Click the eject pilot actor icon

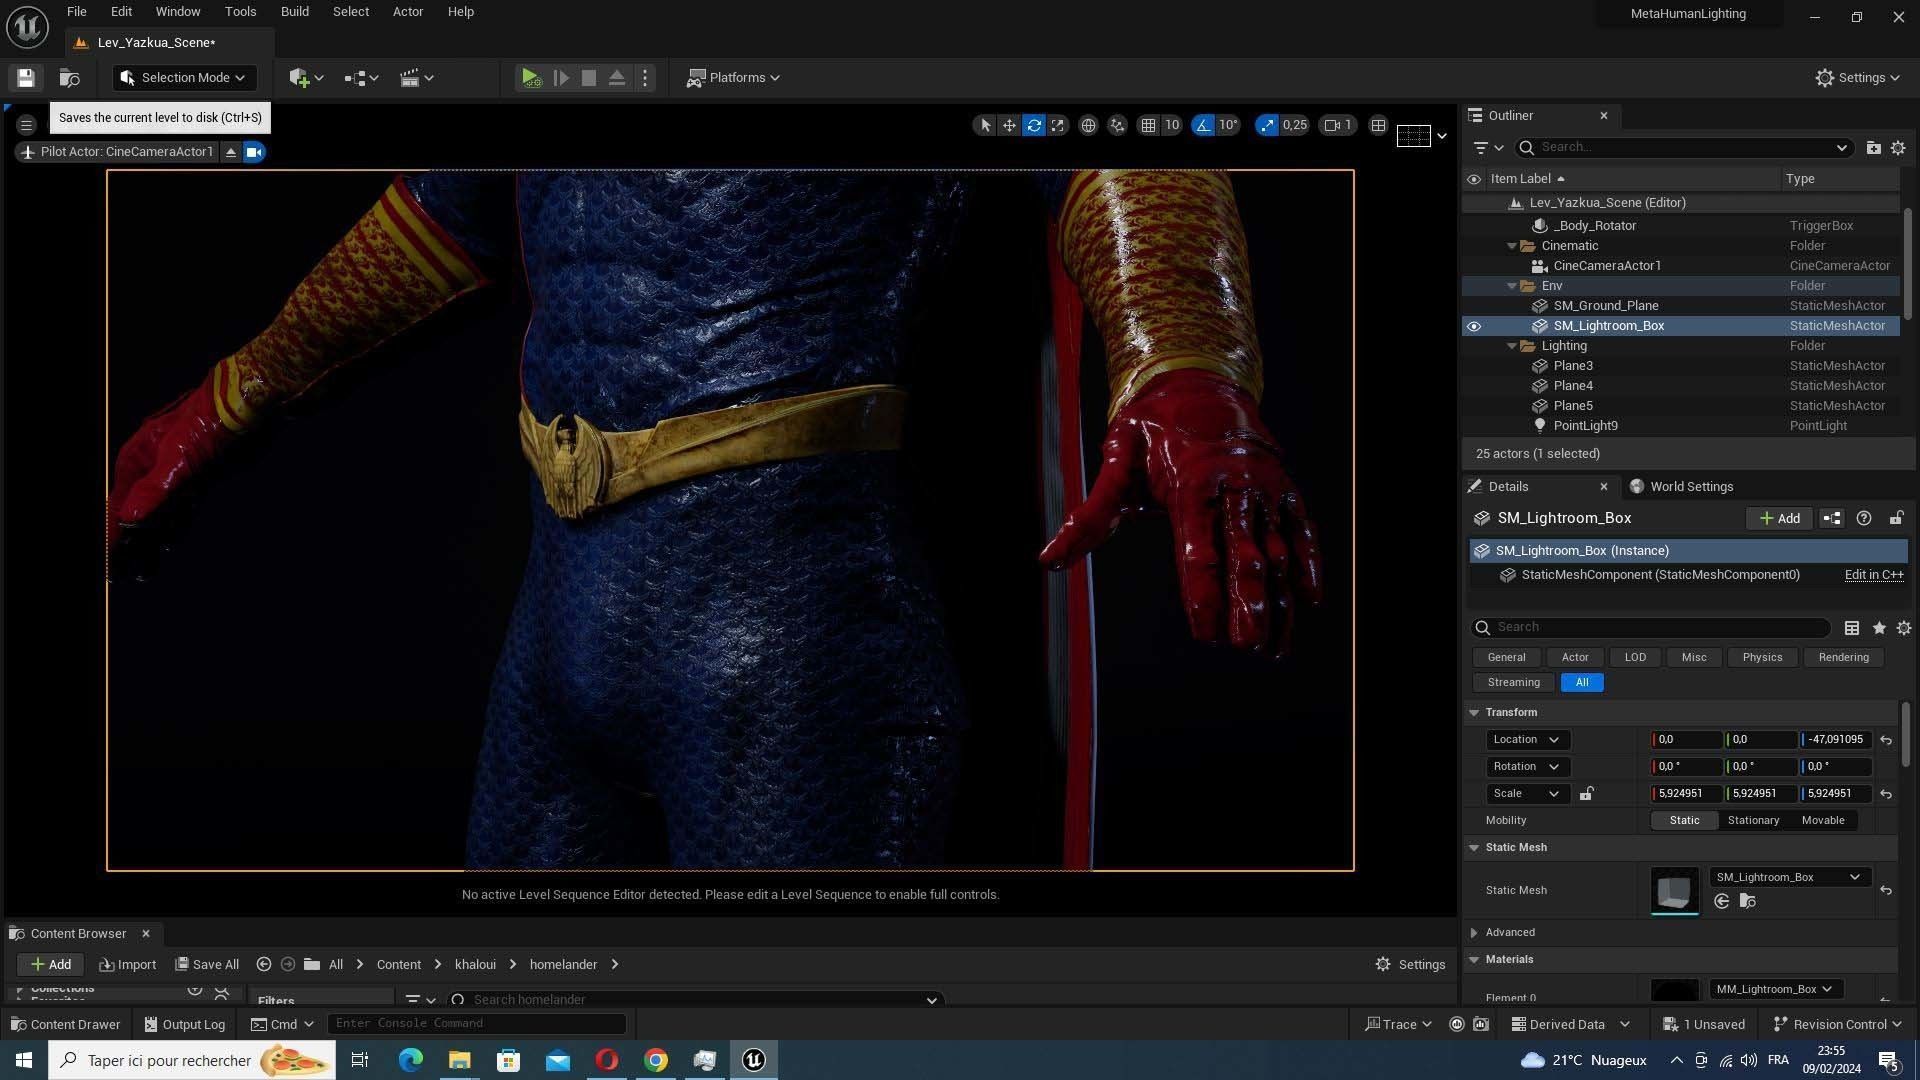point(231,152)
